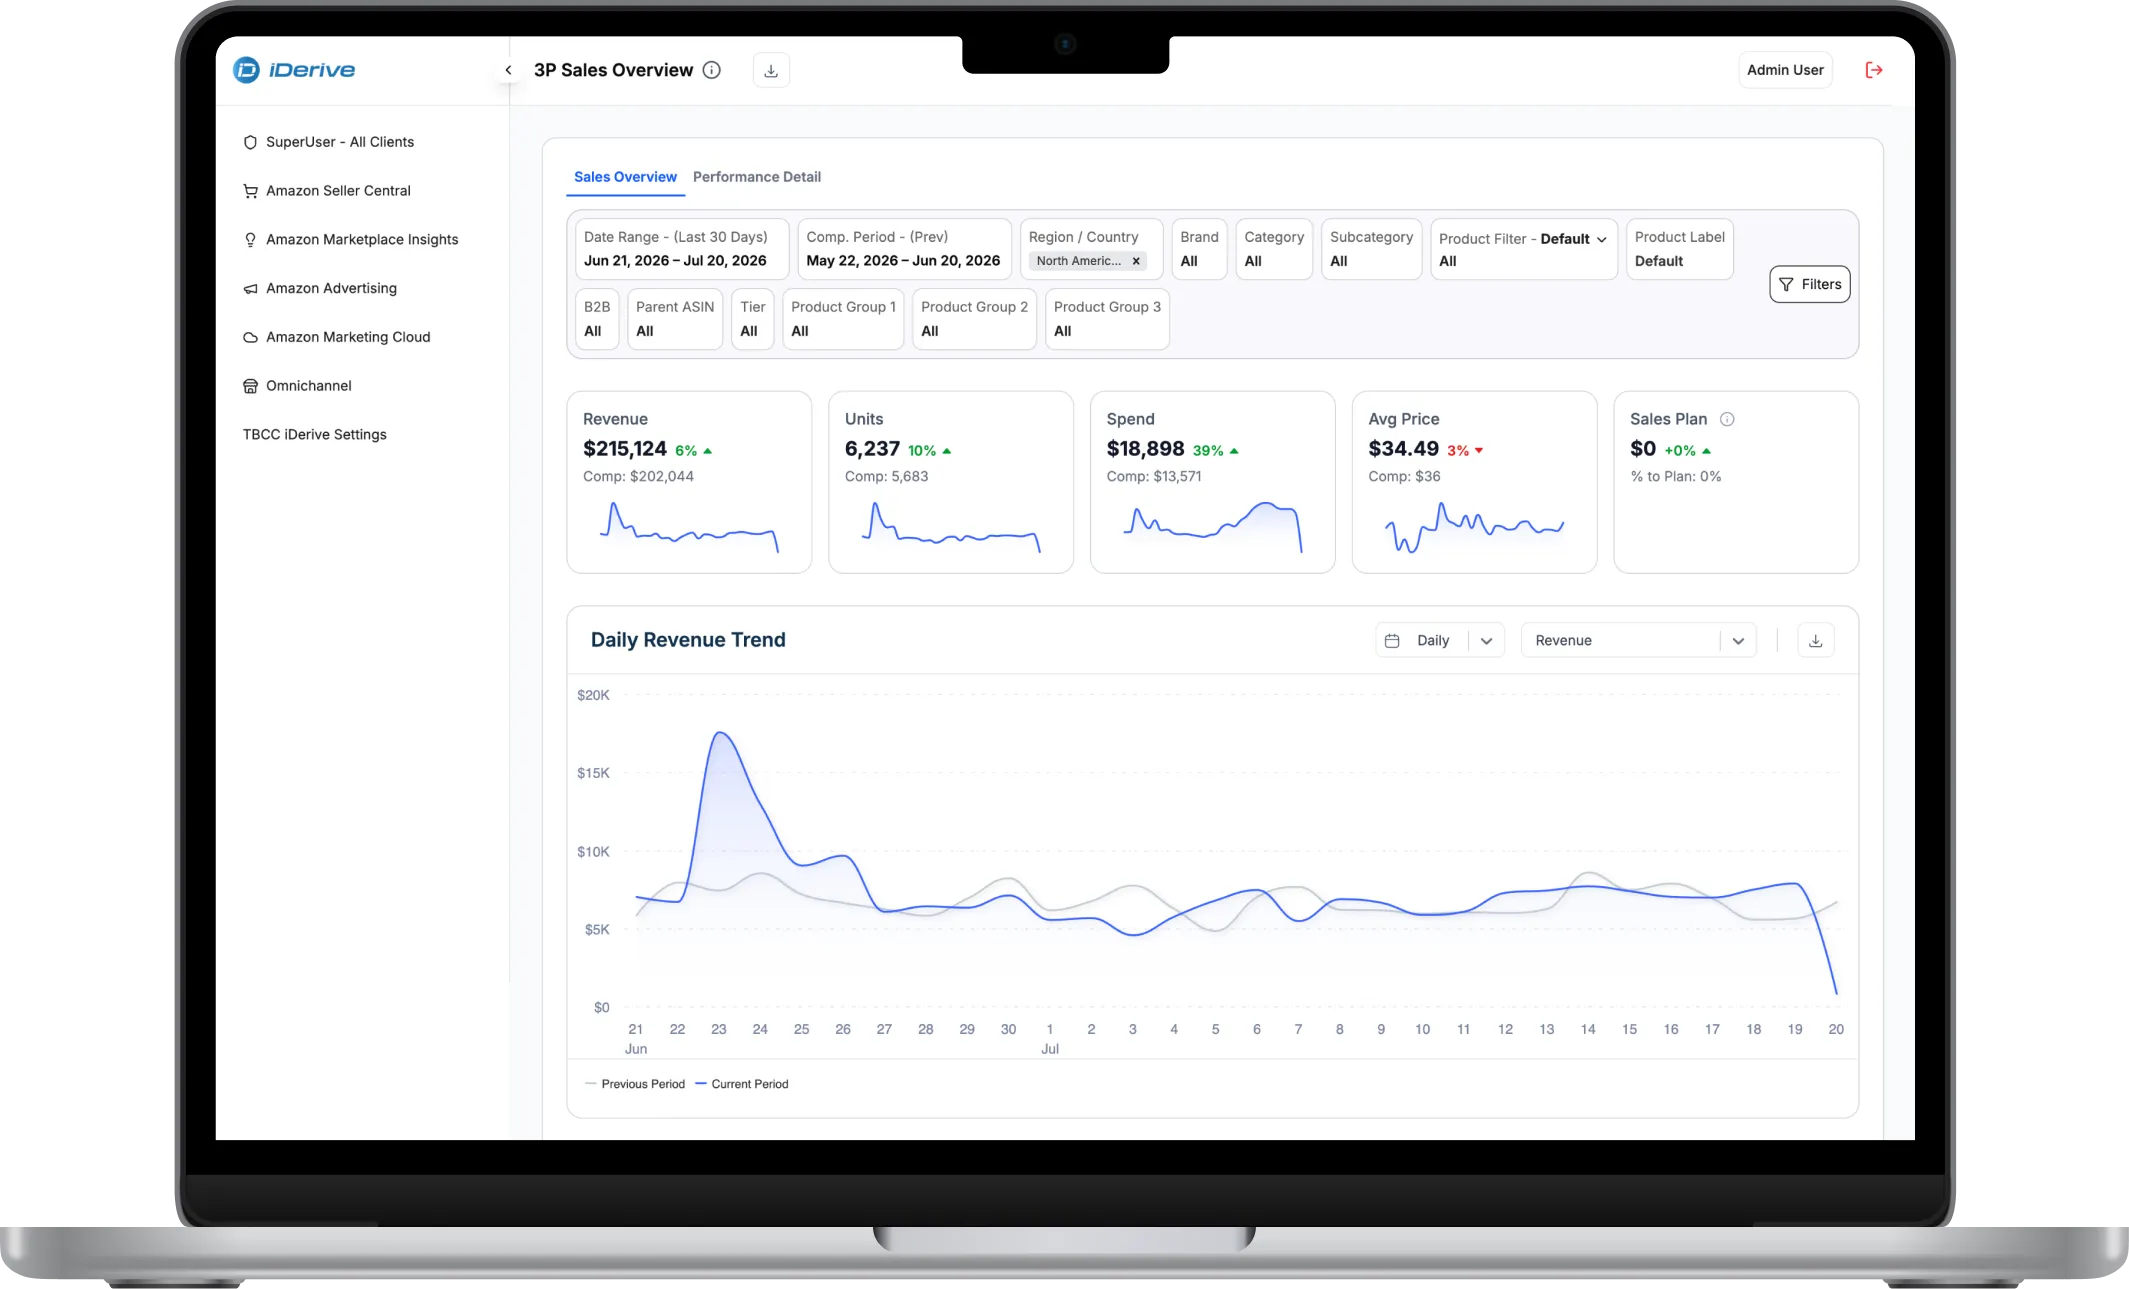
Task: Click the calendar icon beside Daily
Action: pyautogui.click(x=1392, y=641)
